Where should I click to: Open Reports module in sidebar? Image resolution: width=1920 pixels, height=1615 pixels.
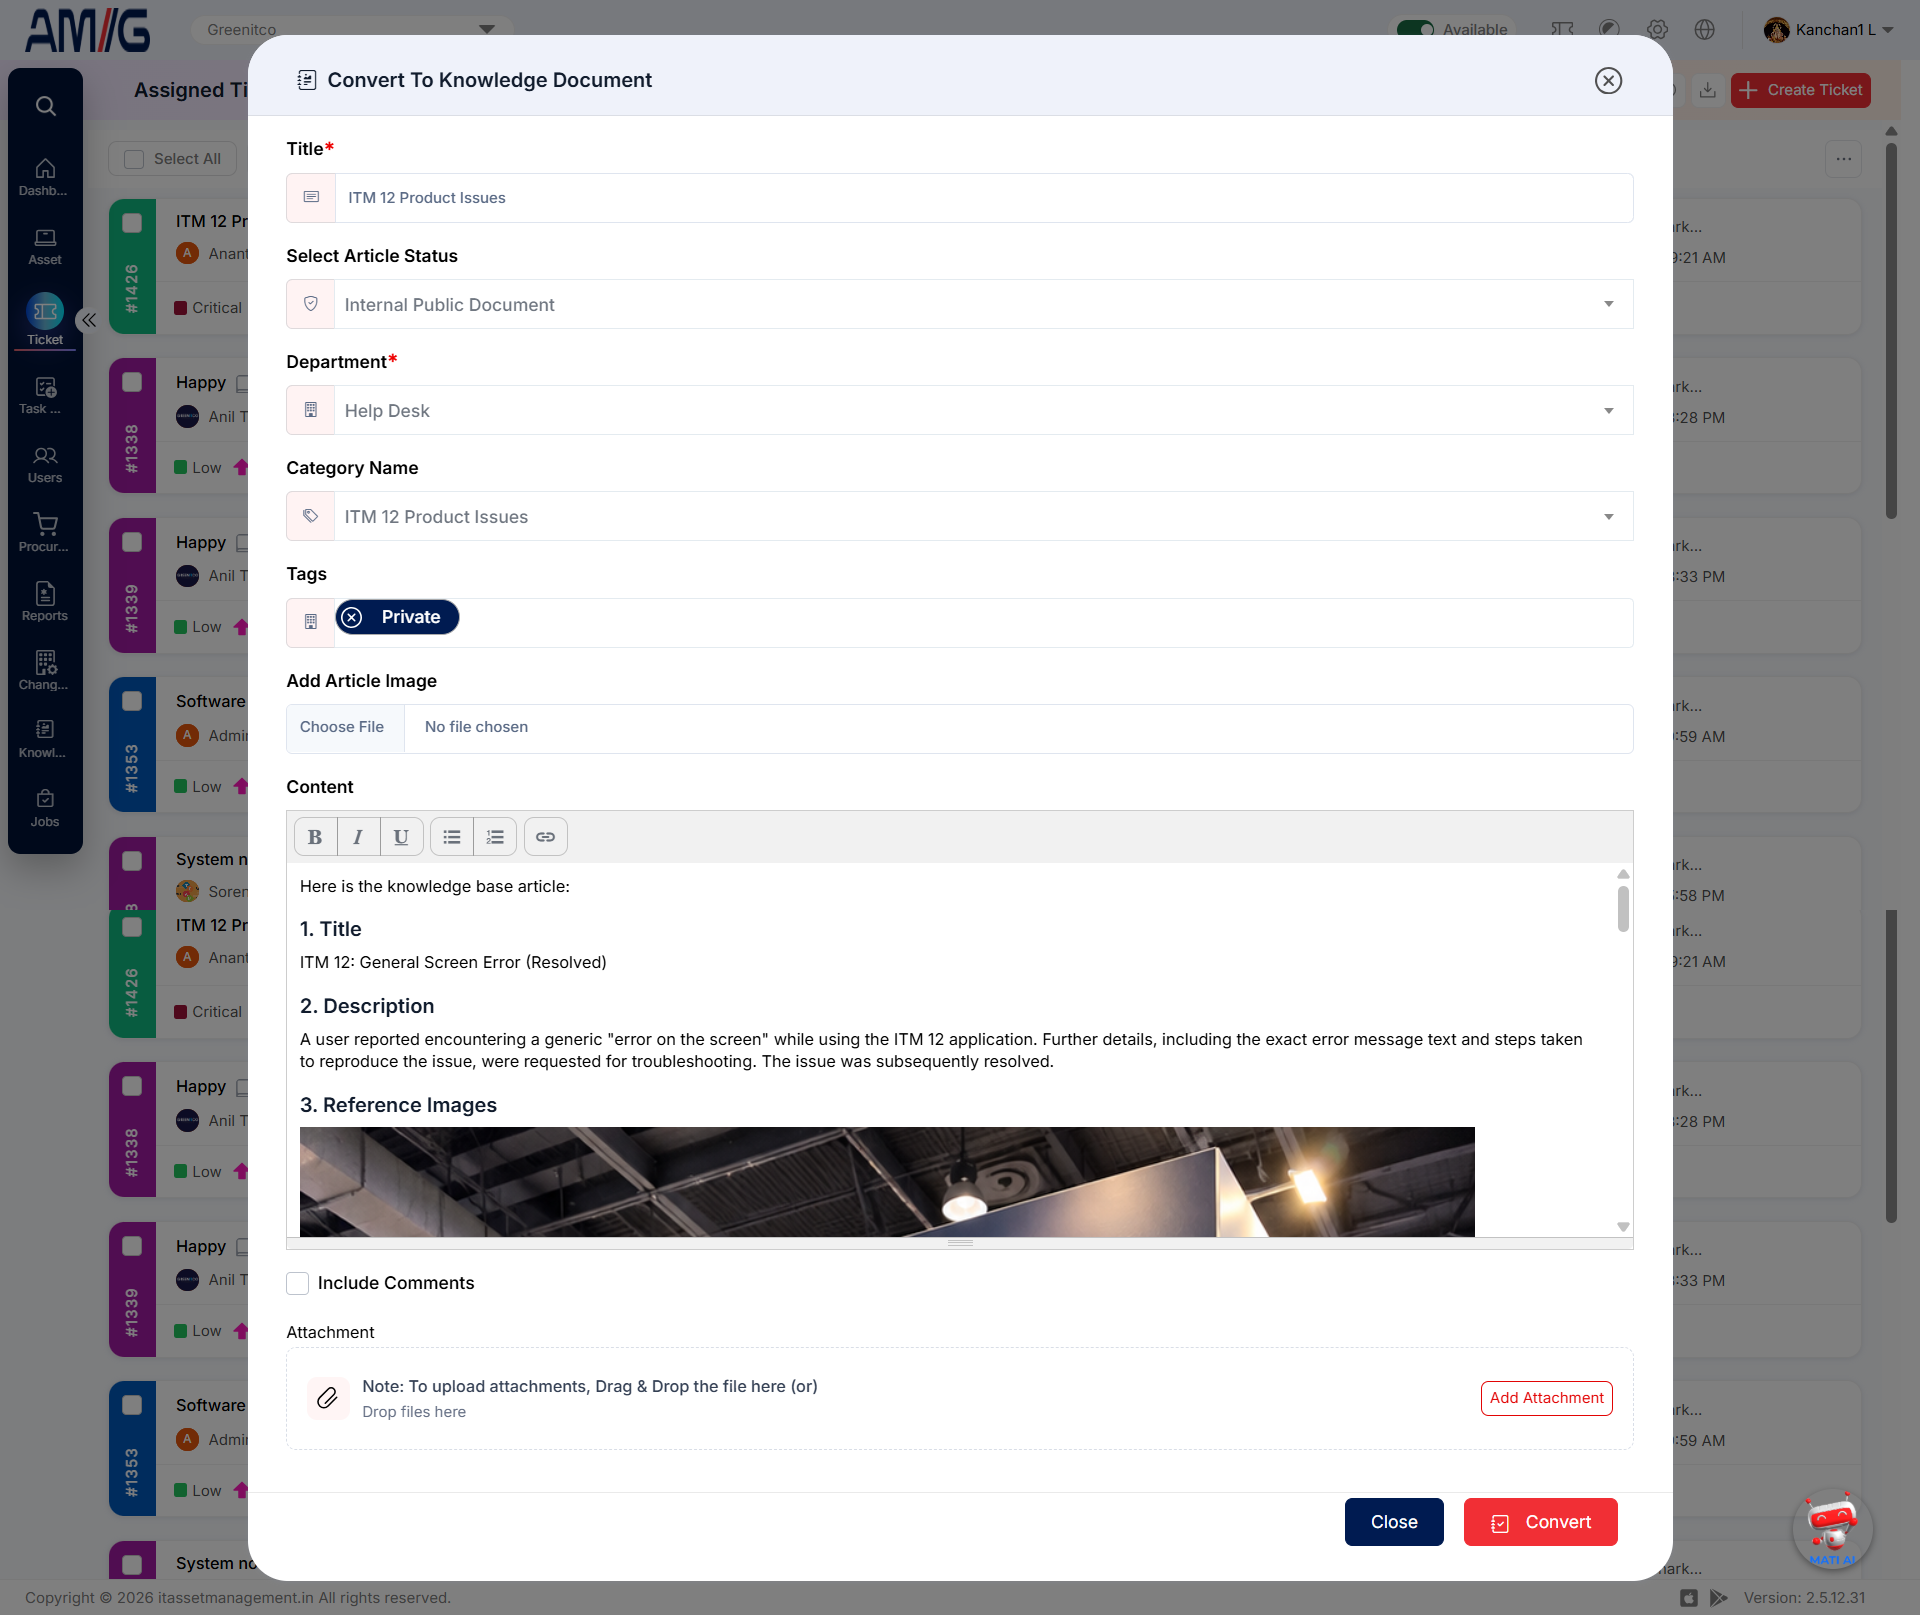click(45, 602)
